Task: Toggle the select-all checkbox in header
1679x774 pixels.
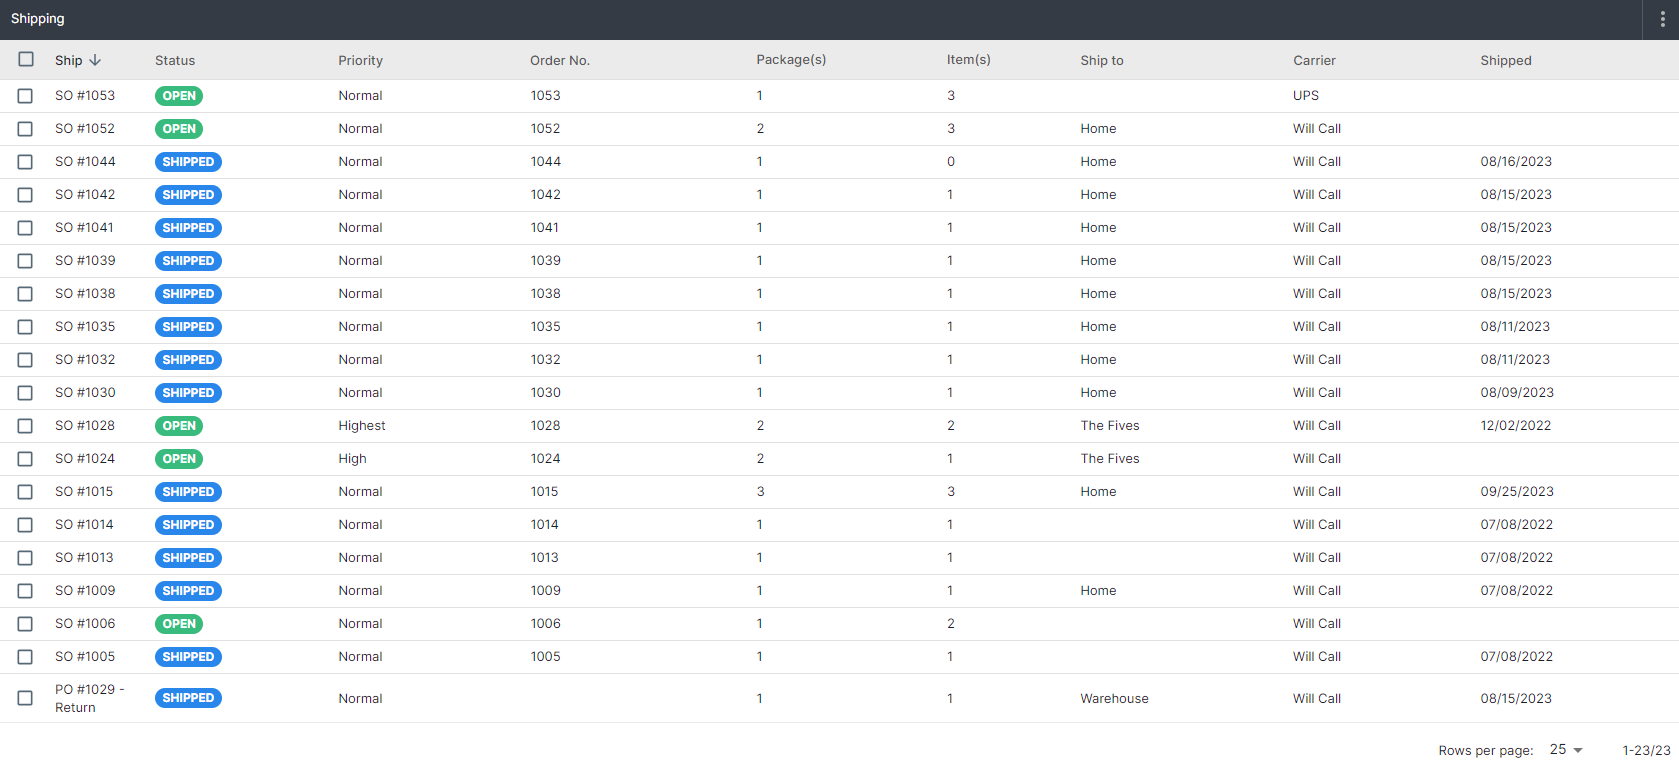Action: (x=26, y=59)
